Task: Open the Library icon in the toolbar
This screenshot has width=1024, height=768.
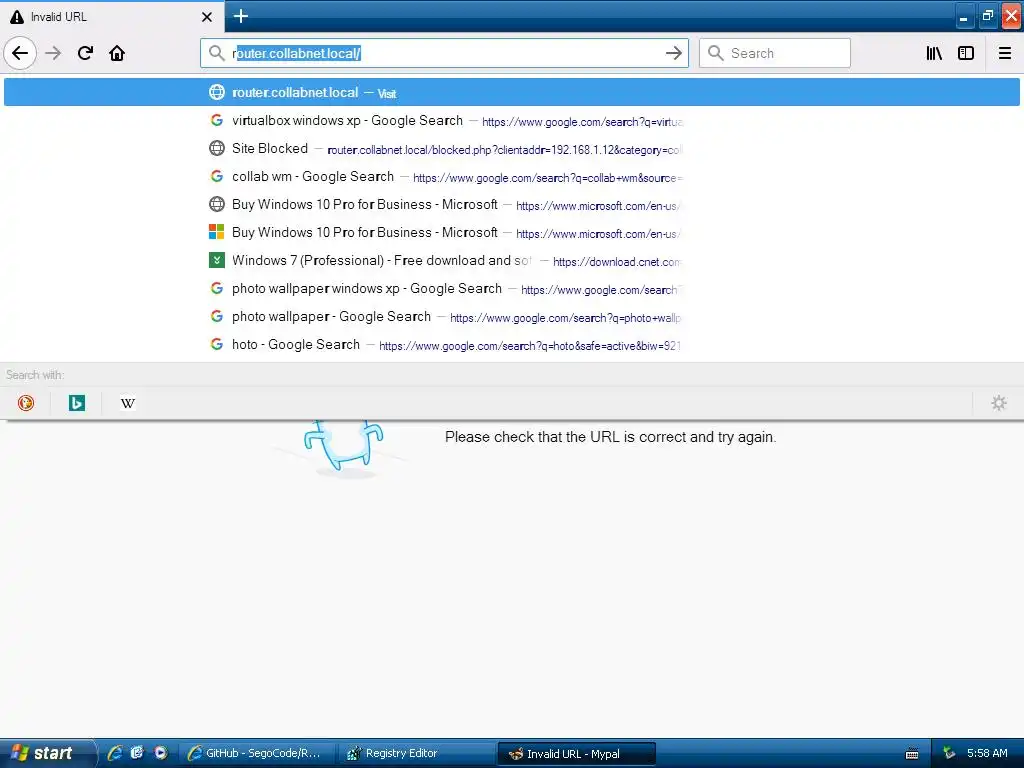Action: [x=934, y=53]
